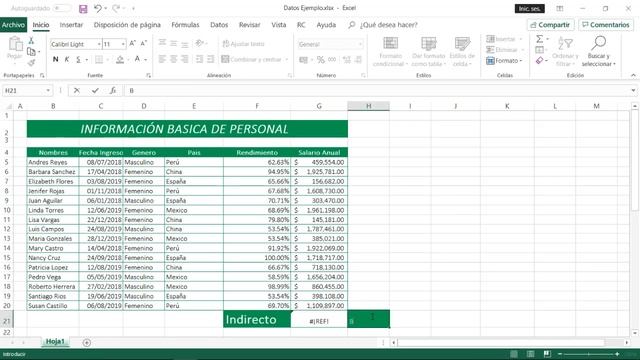Image resolution: width=640 pixels, height=360 pixels.
Task: Select Page Layout view in status bar
Action: coord(531,354)
